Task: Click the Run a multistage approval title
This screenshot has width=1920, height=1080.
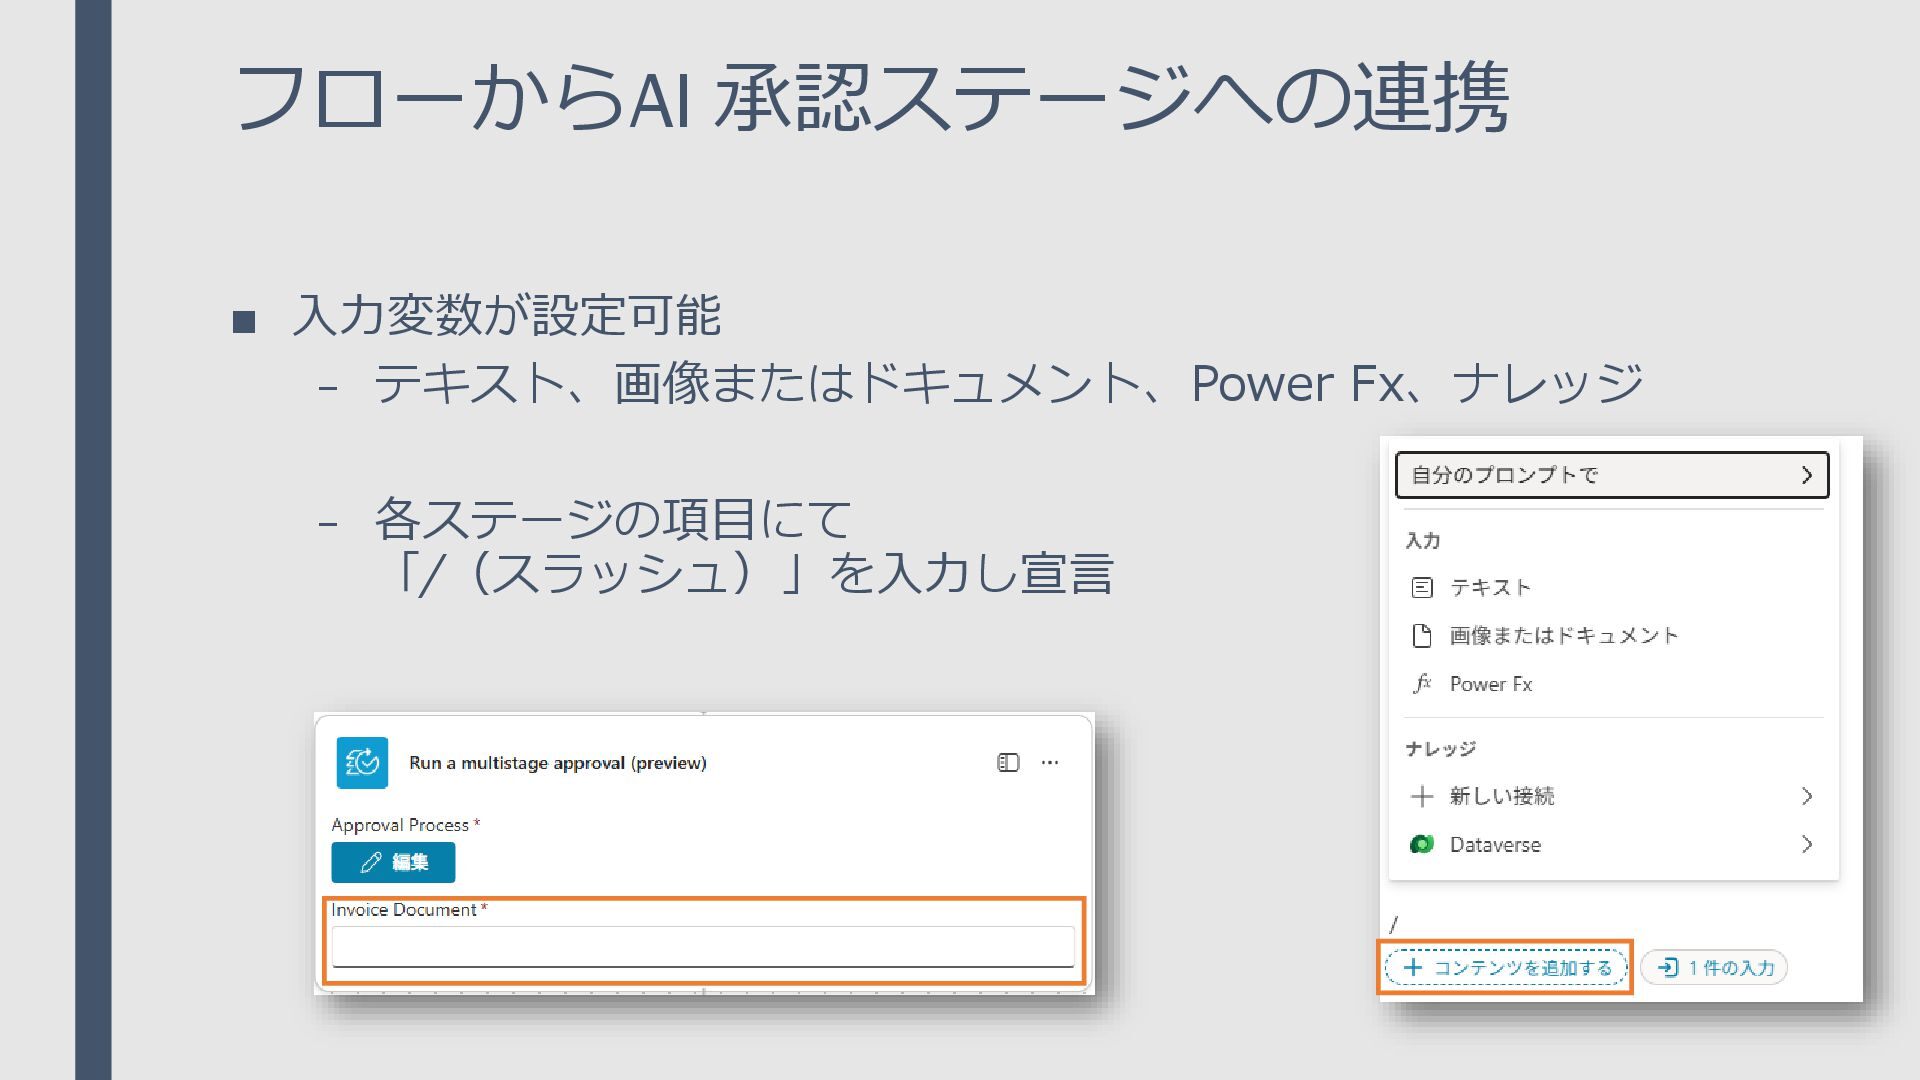Action: (557, 763)
